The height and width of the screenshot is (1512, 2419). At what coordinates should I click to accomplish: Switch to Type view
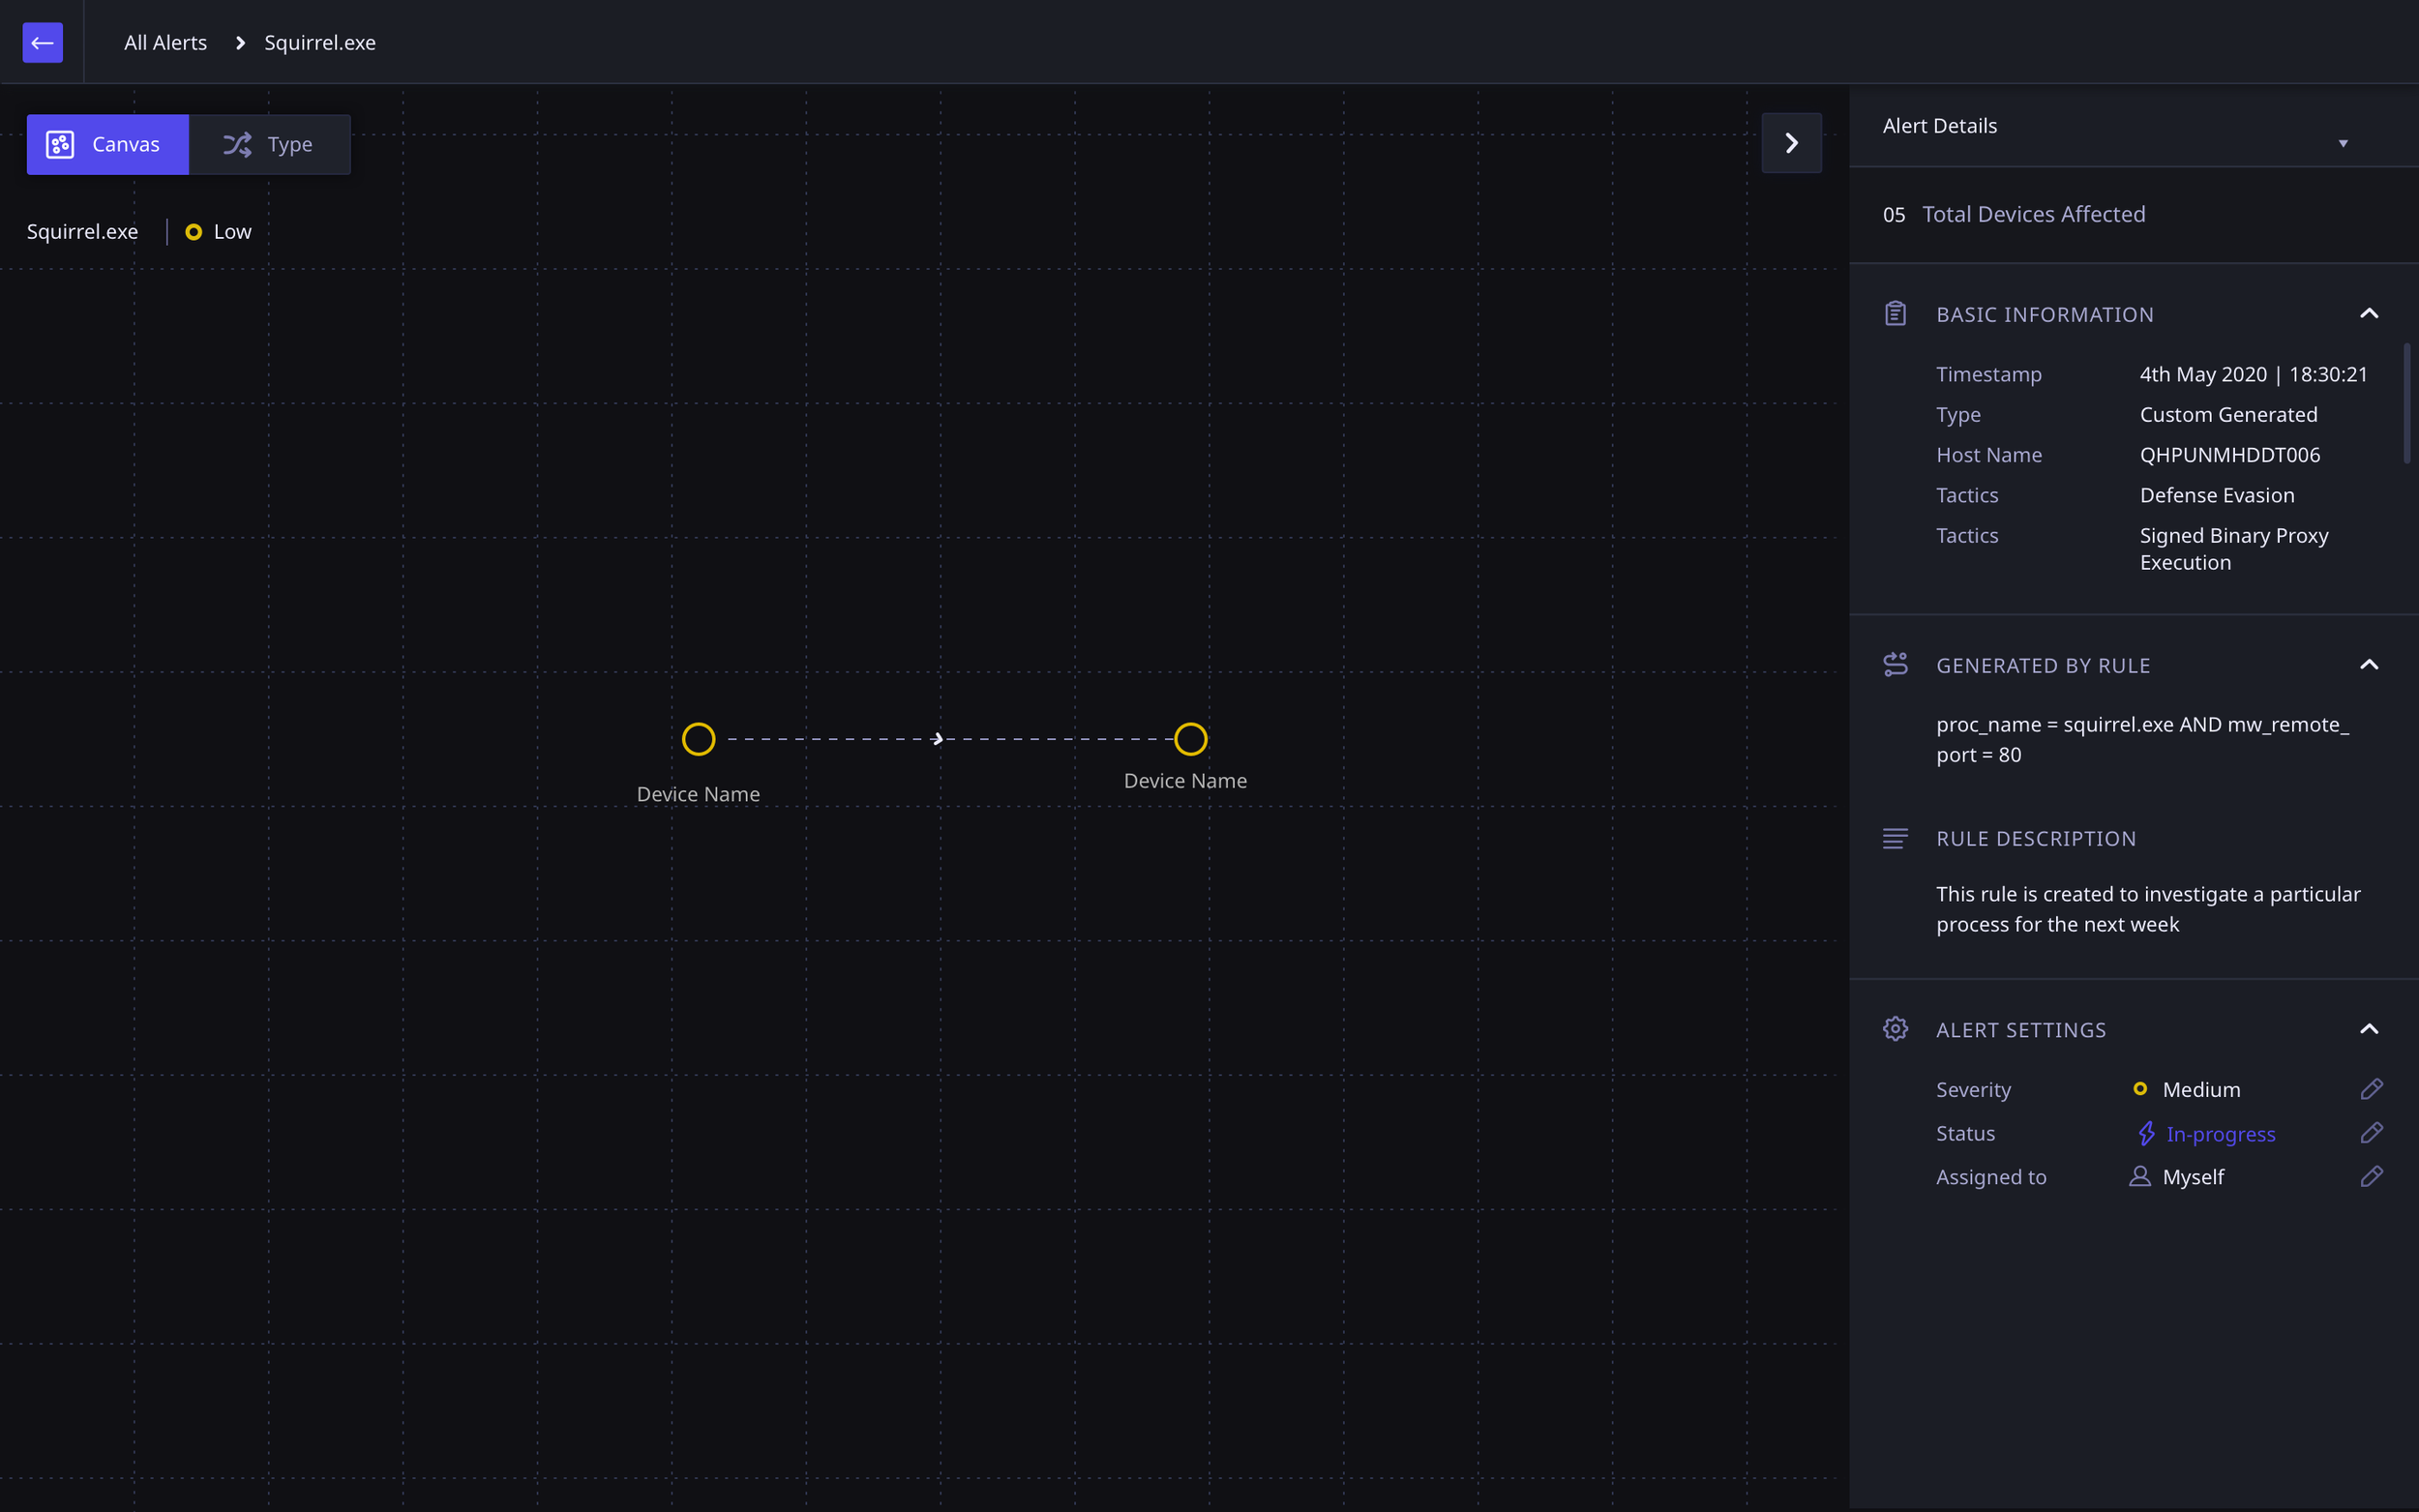point(269,145)
